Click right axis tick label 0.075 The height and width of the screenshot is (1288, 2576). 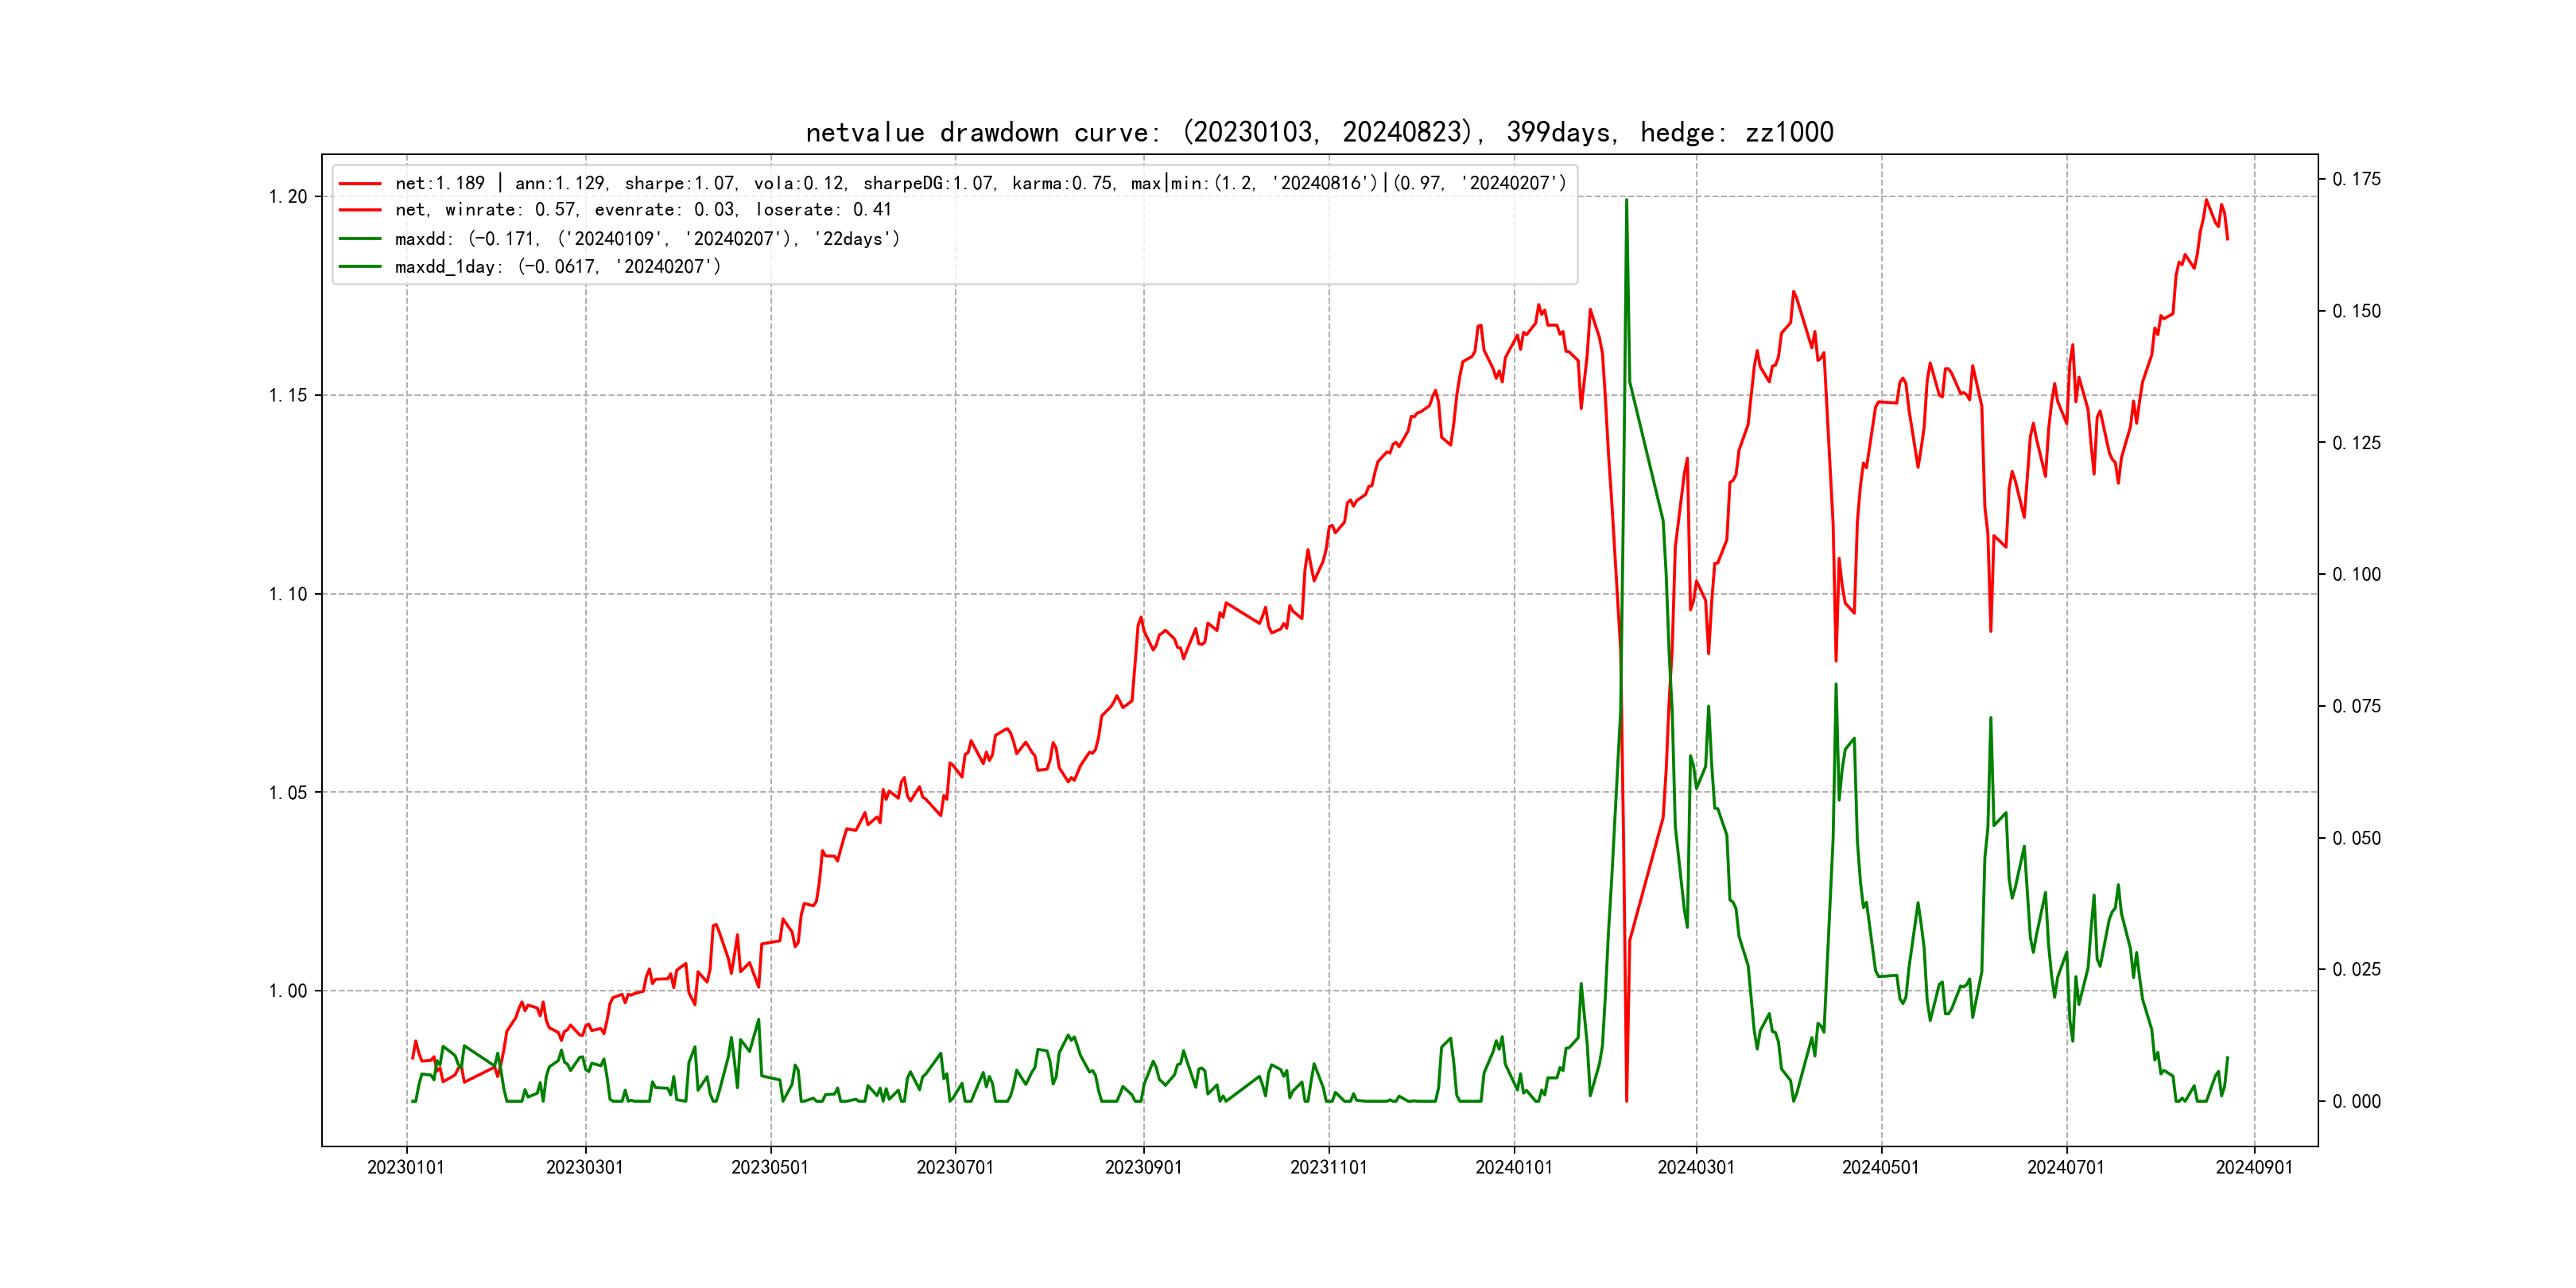tap(2356, 707)
